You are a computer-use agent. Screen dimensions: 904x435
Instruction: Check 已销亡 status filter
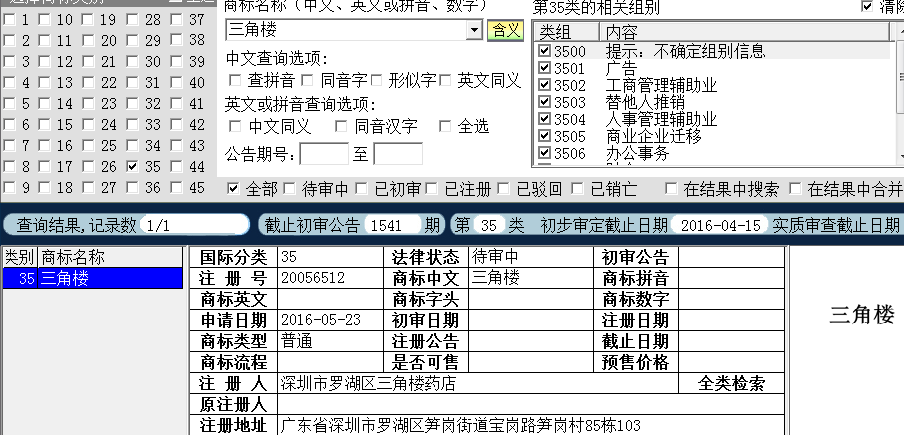[x=577, y=188]
